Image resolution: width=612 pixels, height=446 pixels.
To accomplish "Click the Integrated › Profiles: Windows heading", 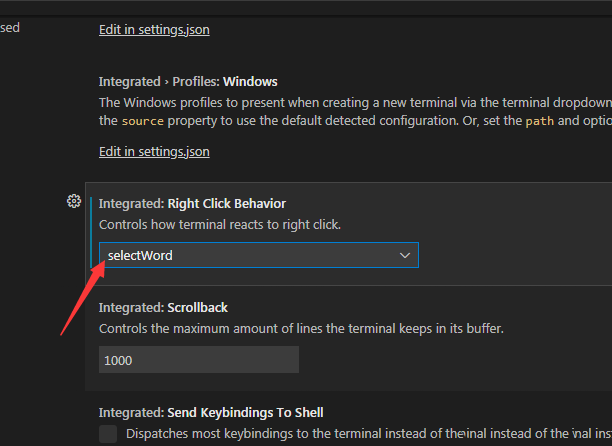I will click(188, 81).
